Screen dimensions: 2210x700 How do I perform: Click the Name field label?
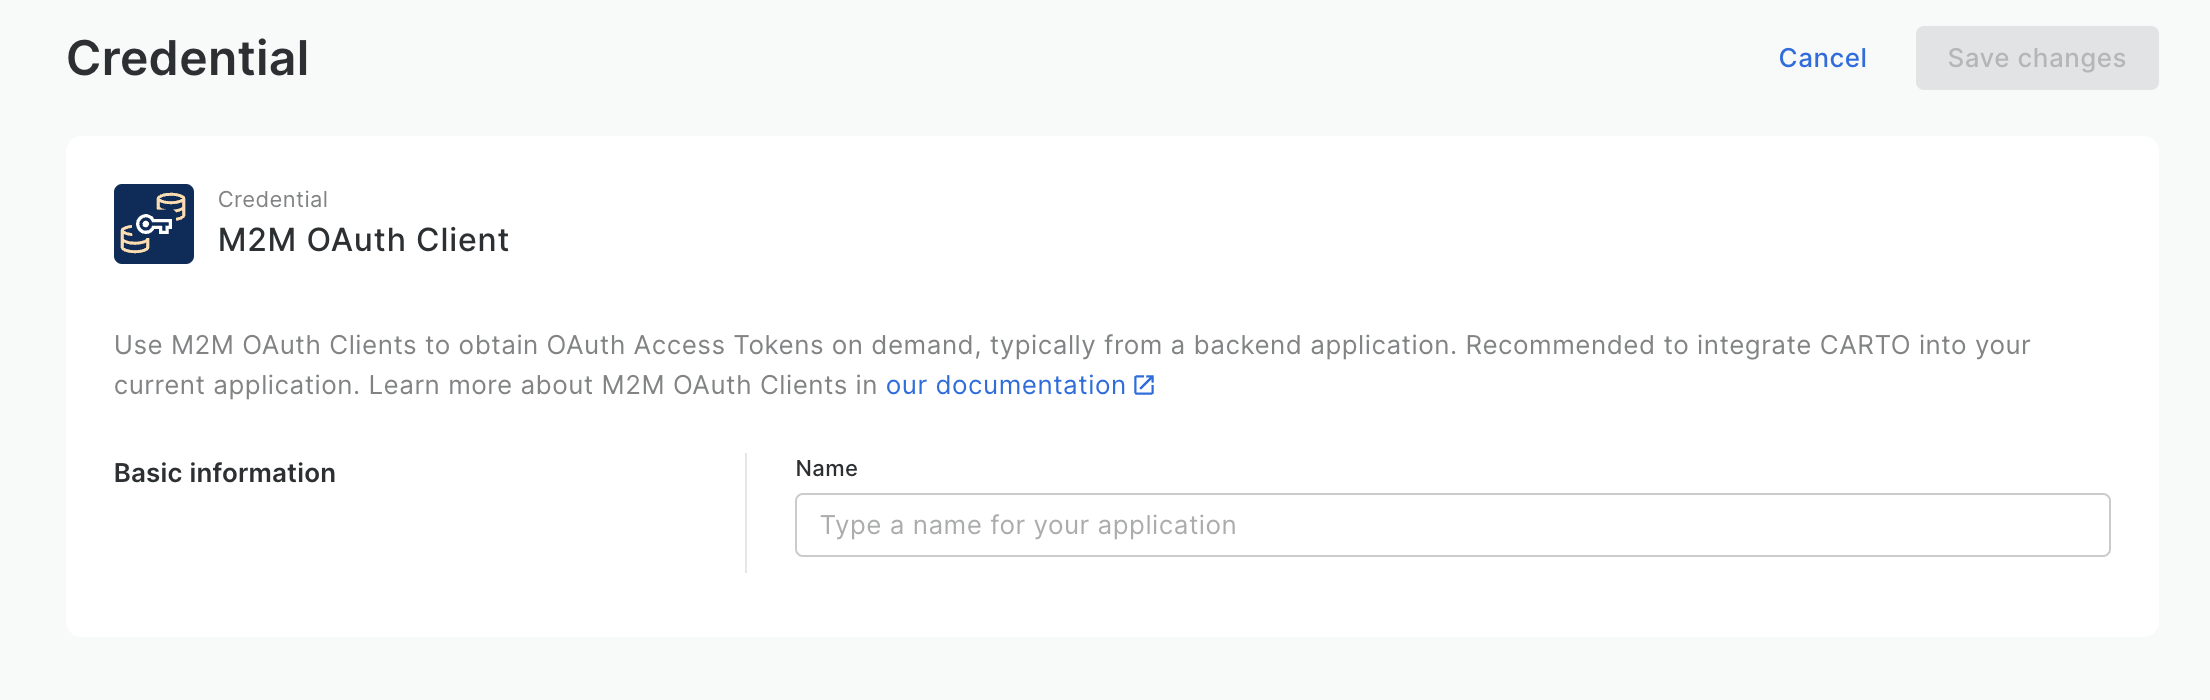(x=826, y=468)
